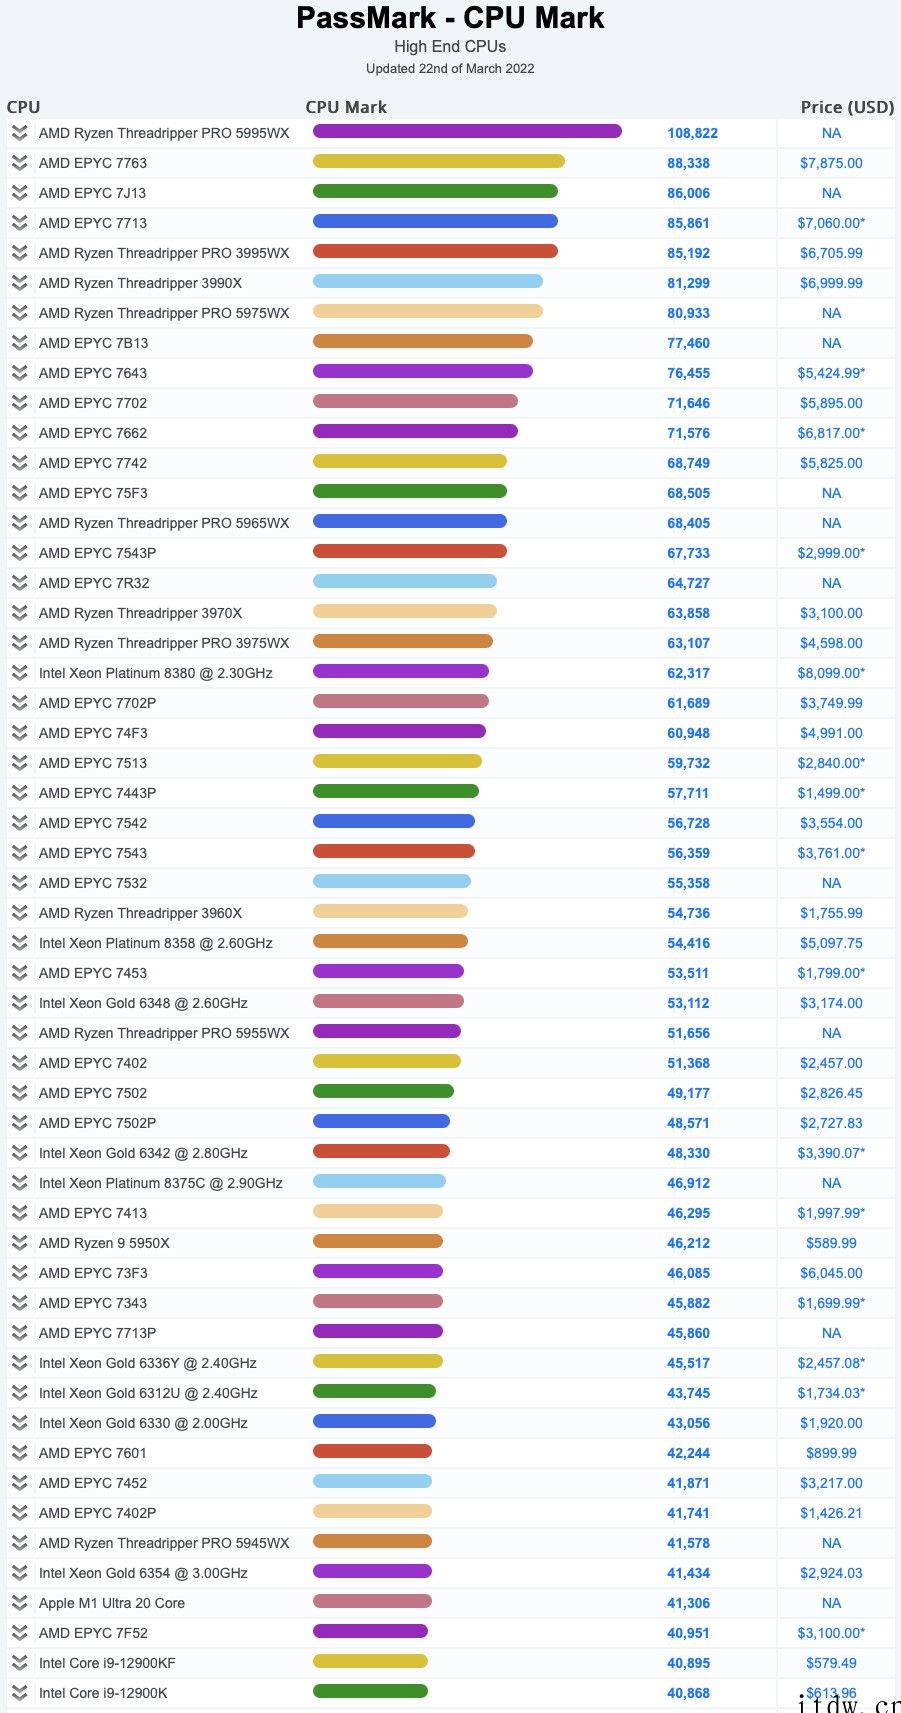Click the $579.49 price link
901x1713 pixels.
(x=831, y=1663)
